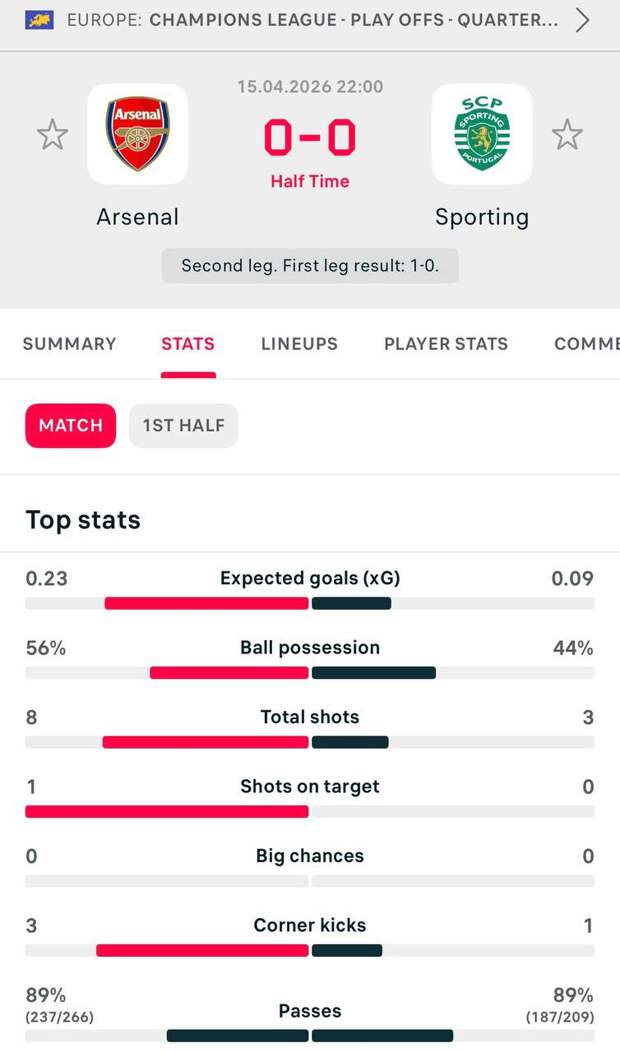Screen dimensions: 620x1052
Task: Expand the Champions League header chevron
Action: click(583, 20)
